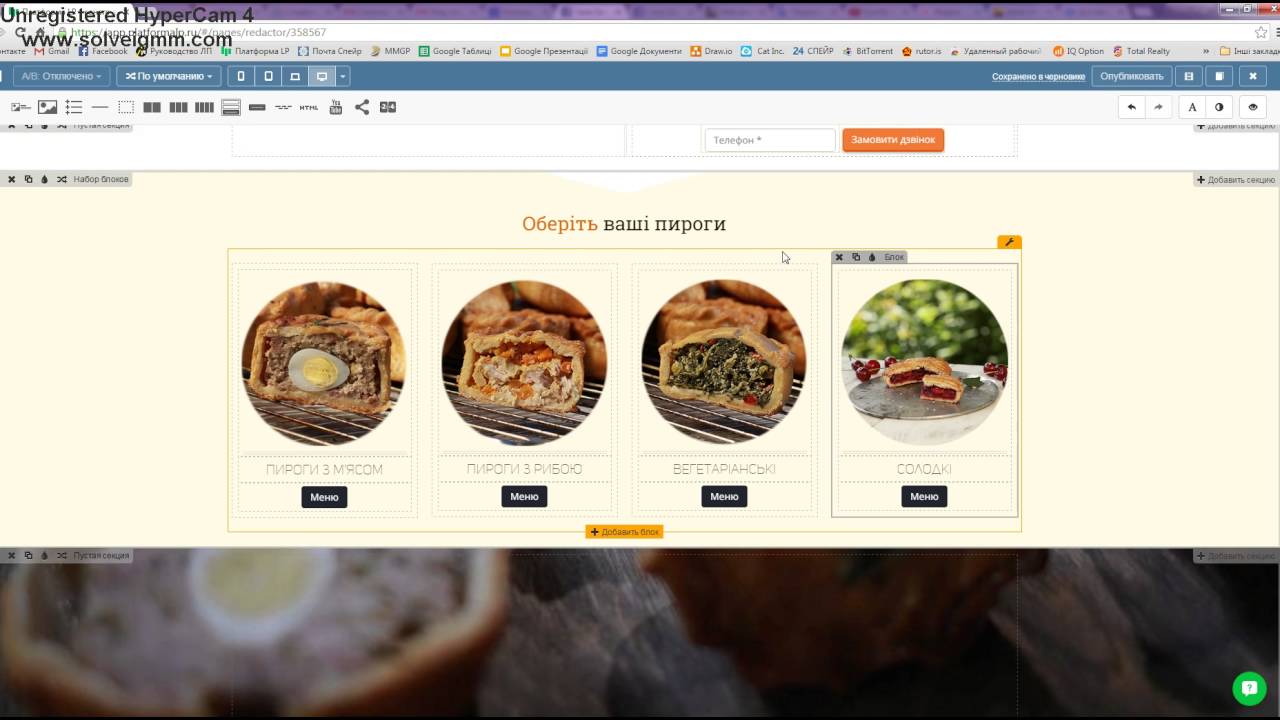Open color drop of selected Блок
The width and height of the screenshot is (1280, 720).
coord(871,257)
